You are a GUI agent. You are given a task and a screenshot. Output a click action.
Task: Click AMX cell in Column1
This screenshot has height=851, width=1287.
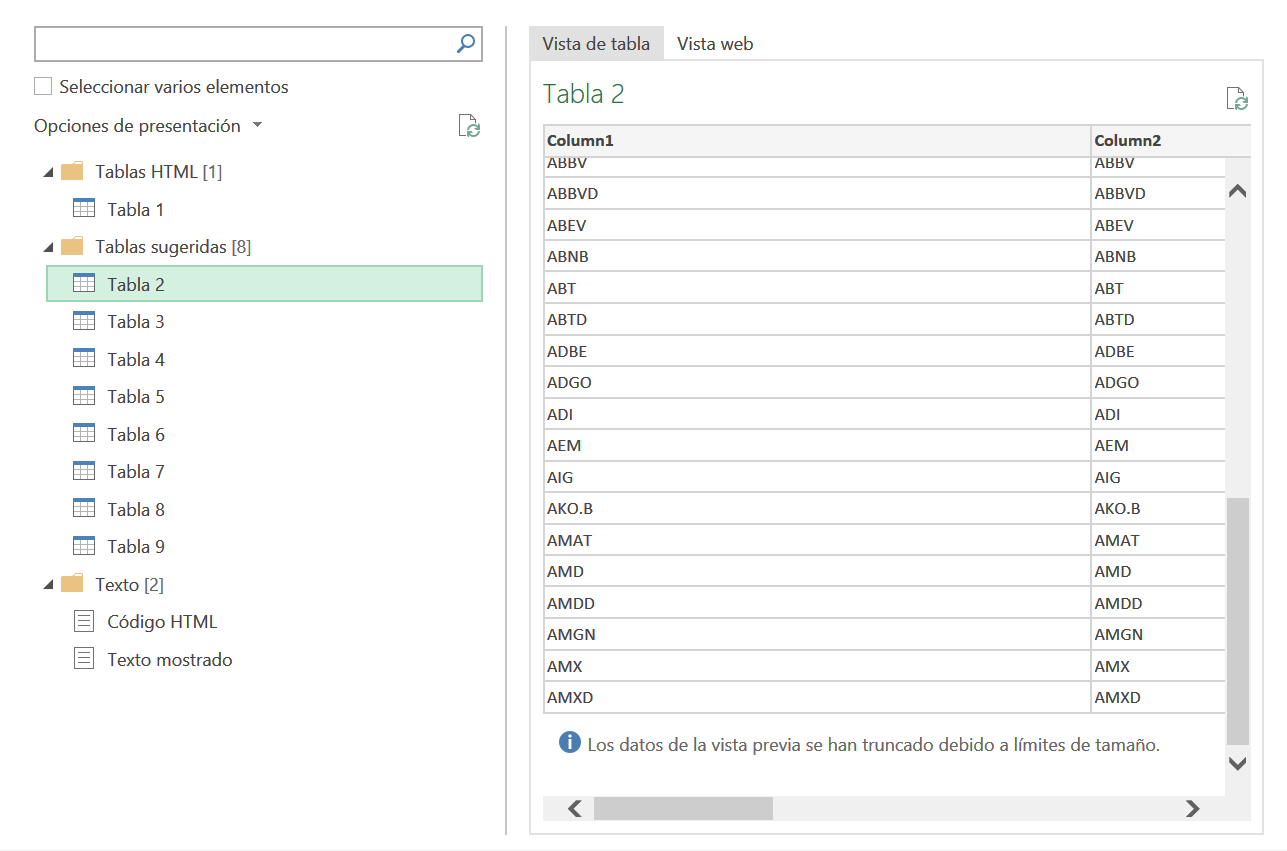(x=817, y=666)
